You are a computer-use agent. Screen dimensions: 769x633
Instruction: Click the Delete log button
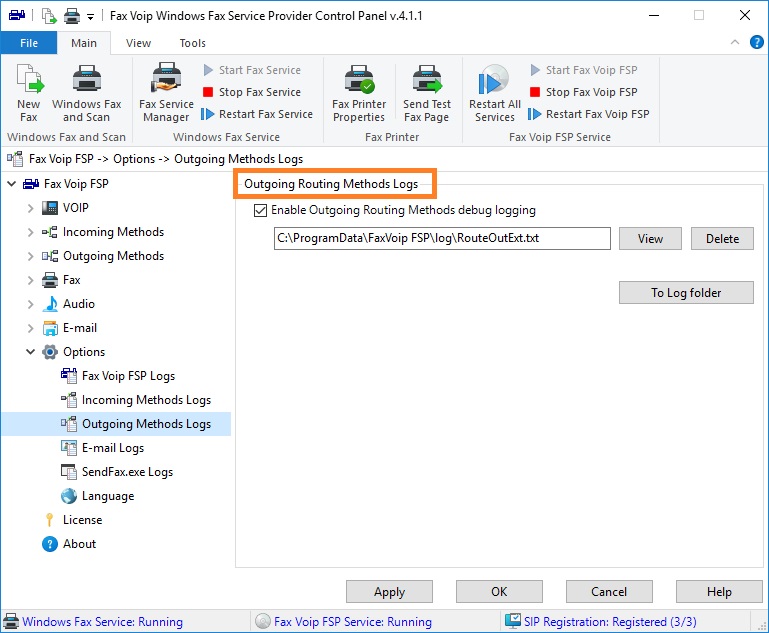[x=722, y=238]
